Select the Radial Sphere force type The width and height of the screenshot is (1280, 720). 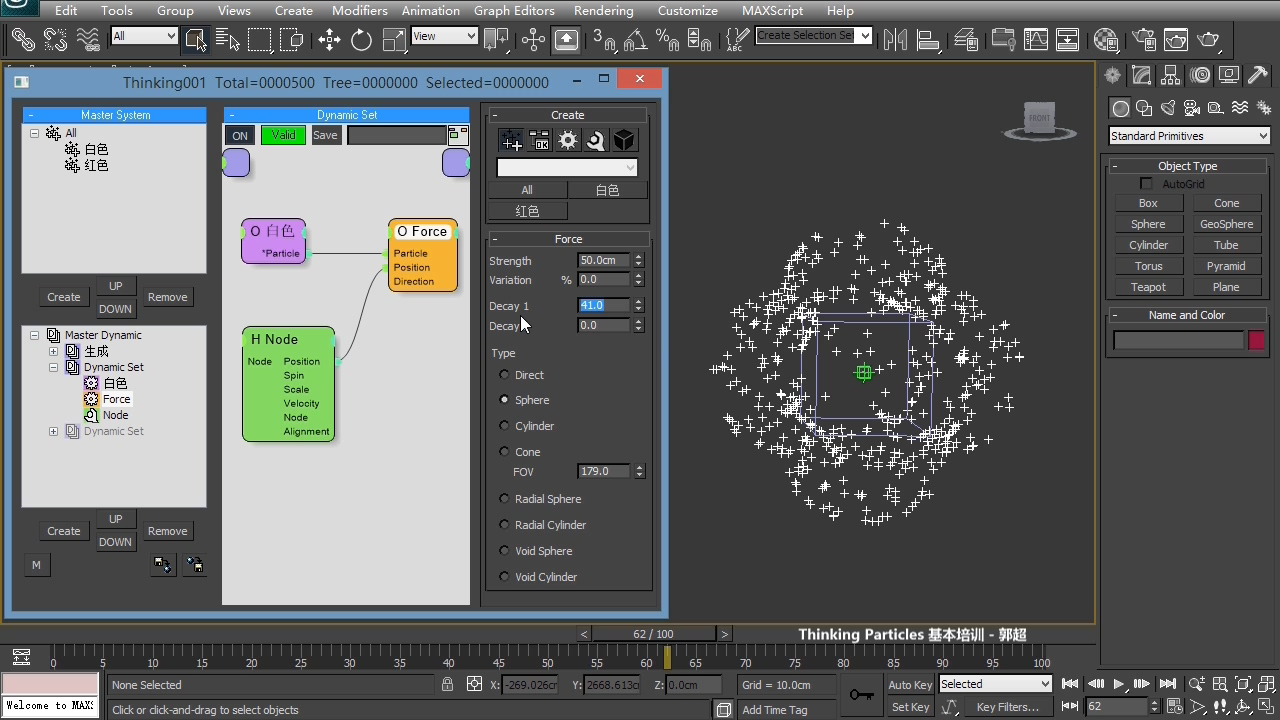[504, 499]
